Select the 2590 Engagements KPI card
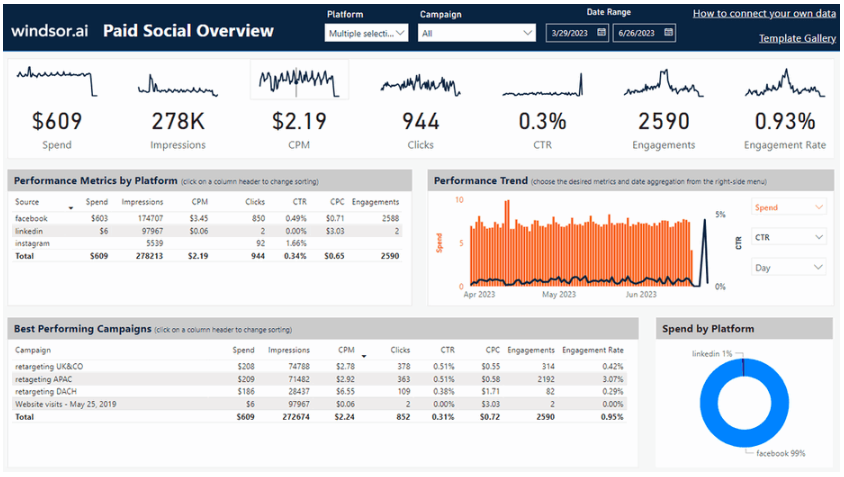The width and height of the screenshot is (844, 477). pos(664,129)
